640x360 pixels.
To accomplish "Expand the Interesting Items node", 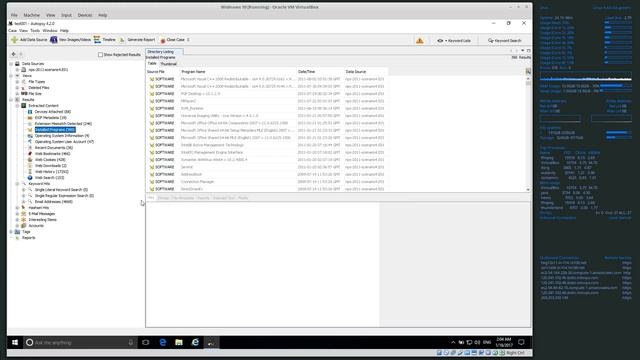I will [17, 220].
